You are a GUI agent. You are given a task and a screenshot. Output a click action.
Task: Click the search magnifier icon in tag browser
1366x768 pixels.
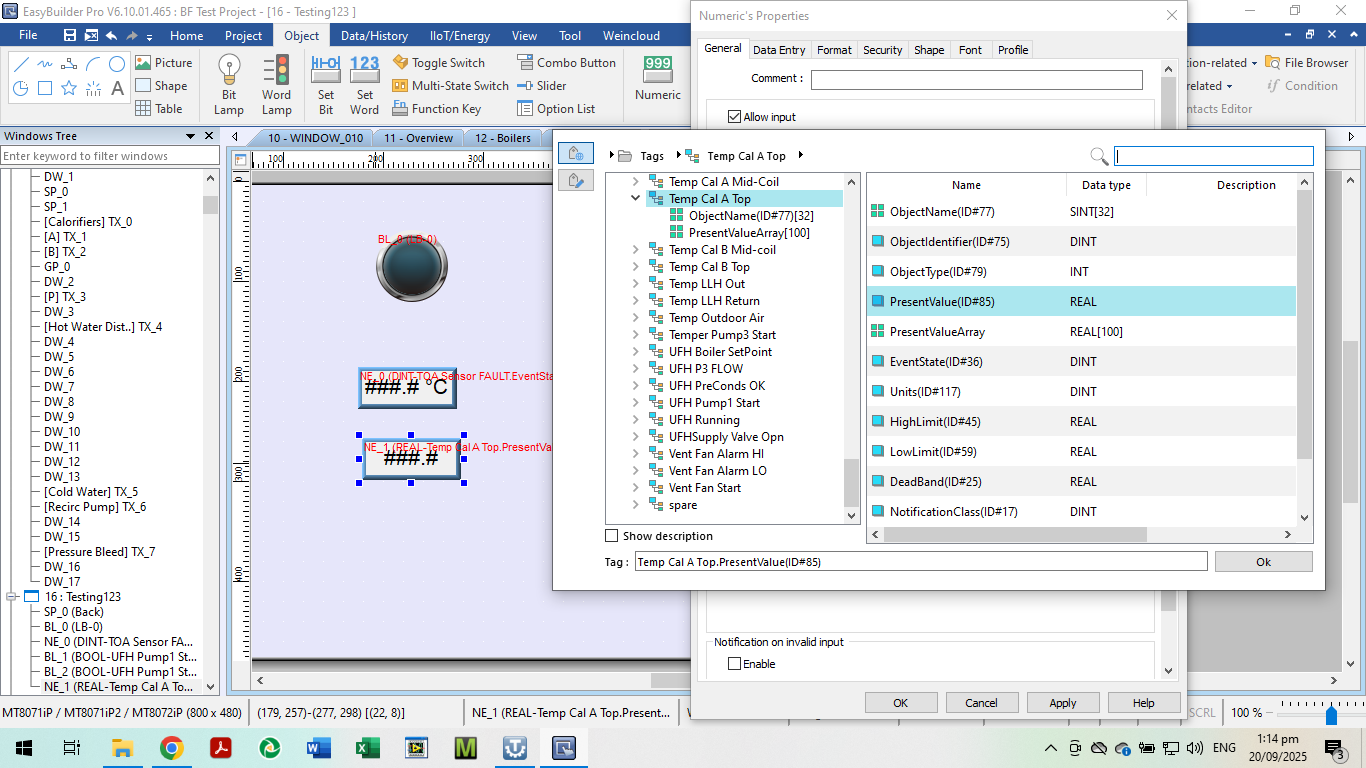click(x=1098, y=156)
